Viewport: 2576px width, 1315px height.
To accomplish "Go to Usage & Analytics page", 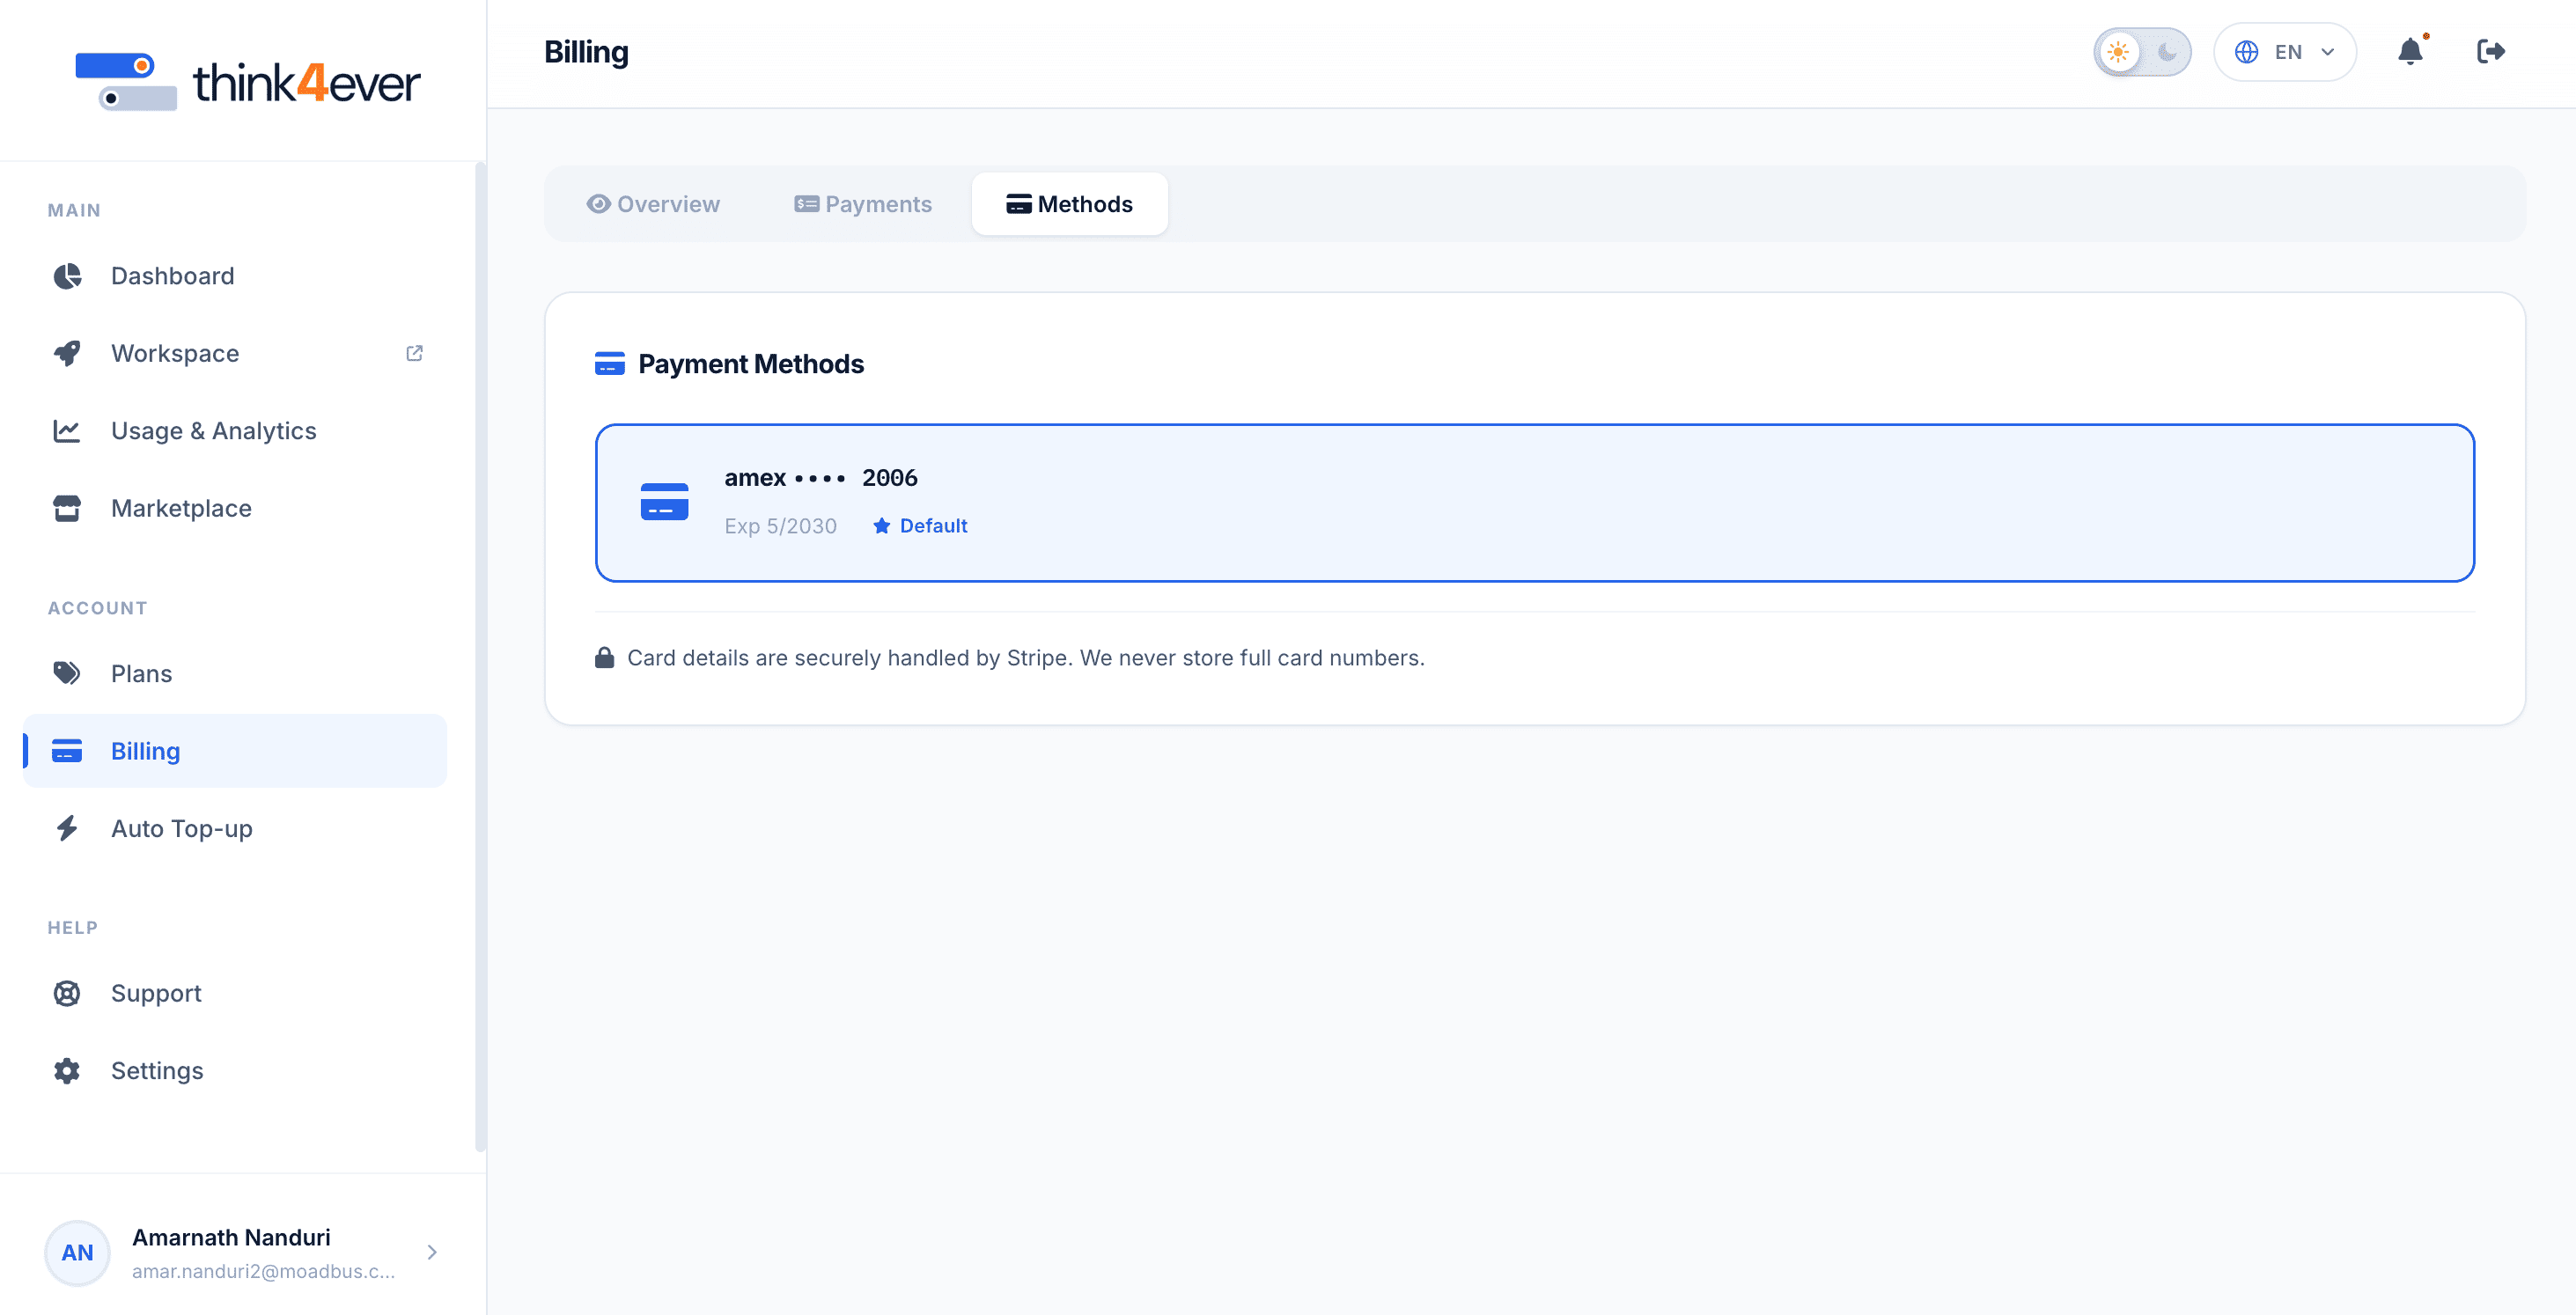I will pyautogui.click(x=235, y=431).
